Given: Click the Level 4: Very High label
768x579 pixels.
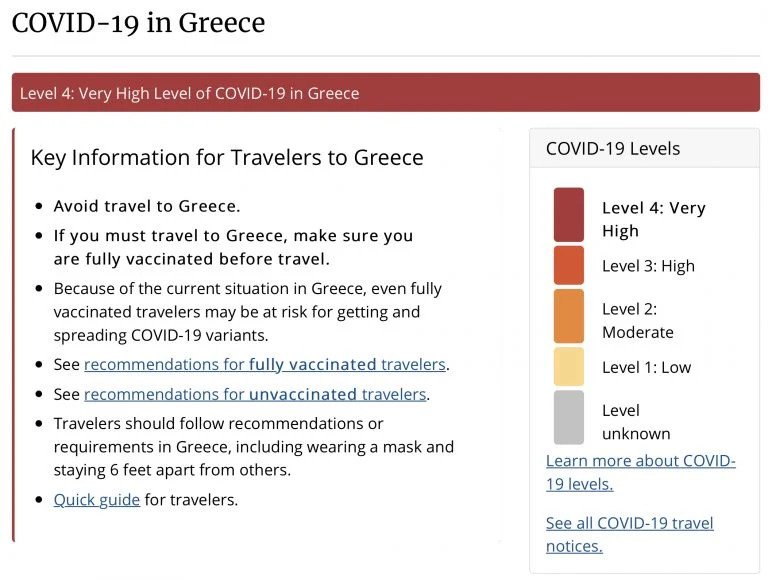Looking at the screenshot, I should pyautogui.click(x=653, y=219).
